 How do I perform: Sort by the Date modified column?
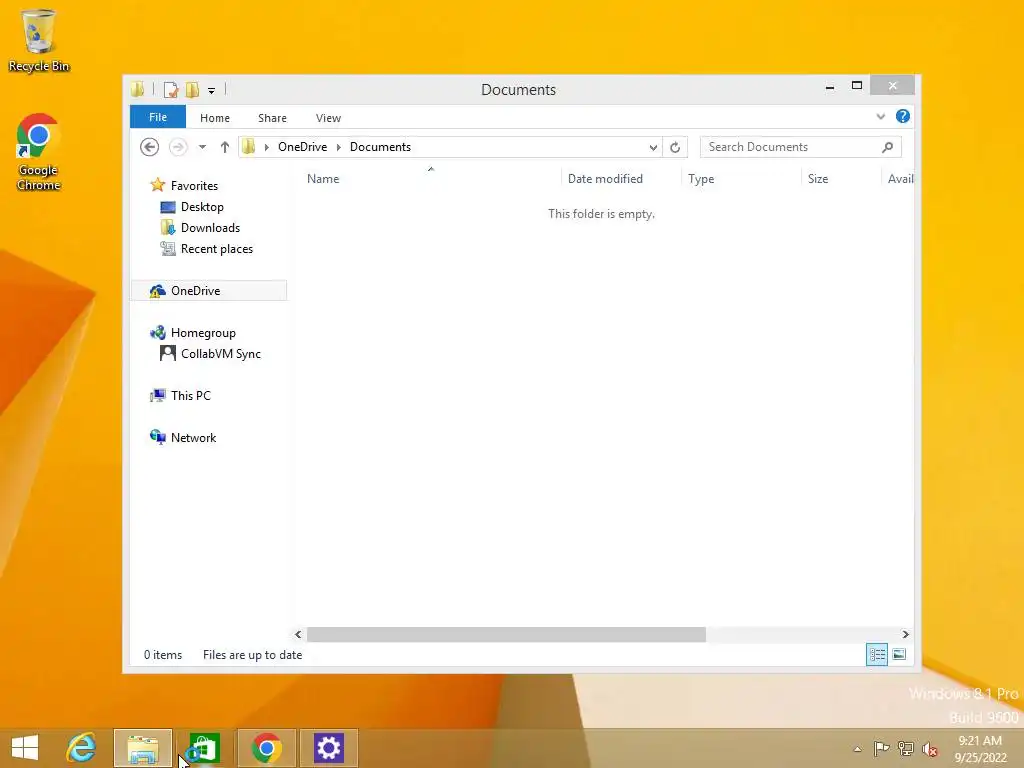click(x=605, y=178)
